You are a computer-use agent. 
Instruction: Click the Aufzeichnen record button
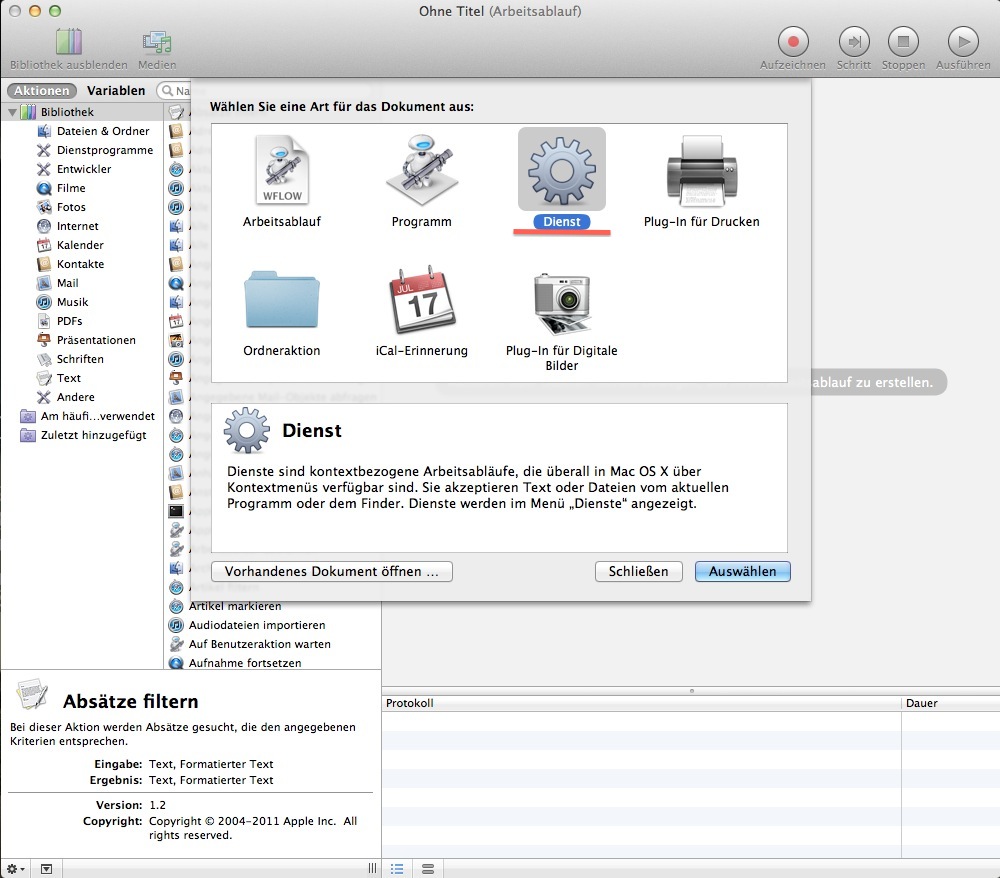tap(793, 42)
